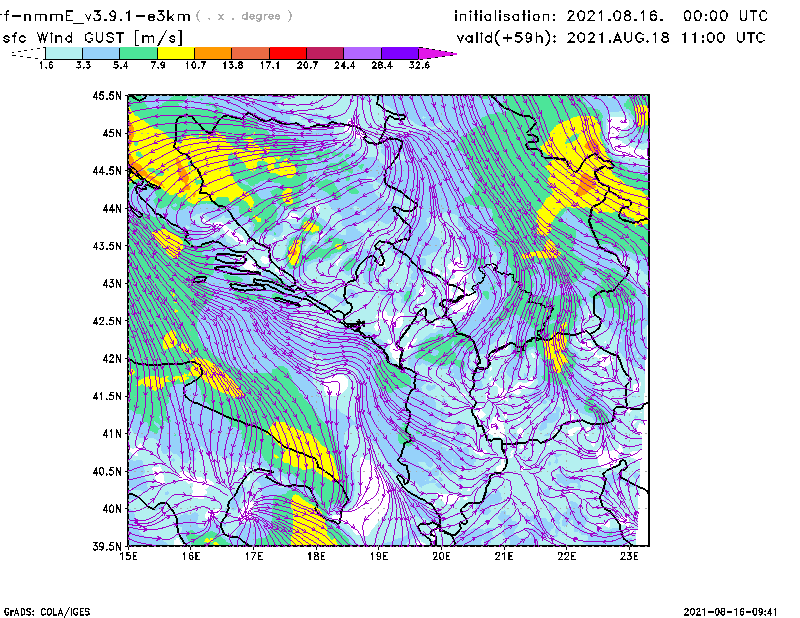The image size is (800, 618).
Task: Click the green 5.4–7.9 legend swatch
Action: (138, 53)
